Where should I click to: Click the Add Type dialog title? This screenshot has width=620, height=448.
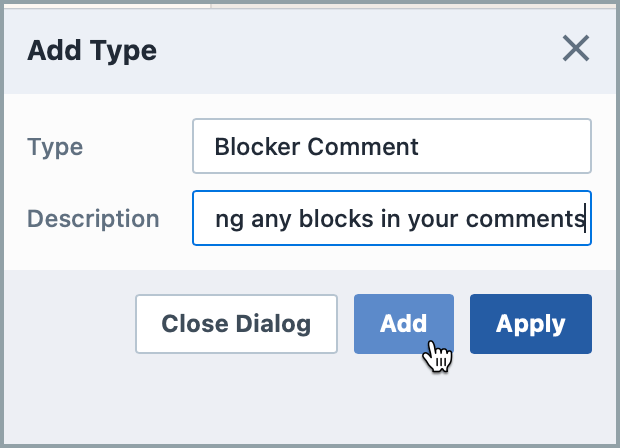click(92, 50)
